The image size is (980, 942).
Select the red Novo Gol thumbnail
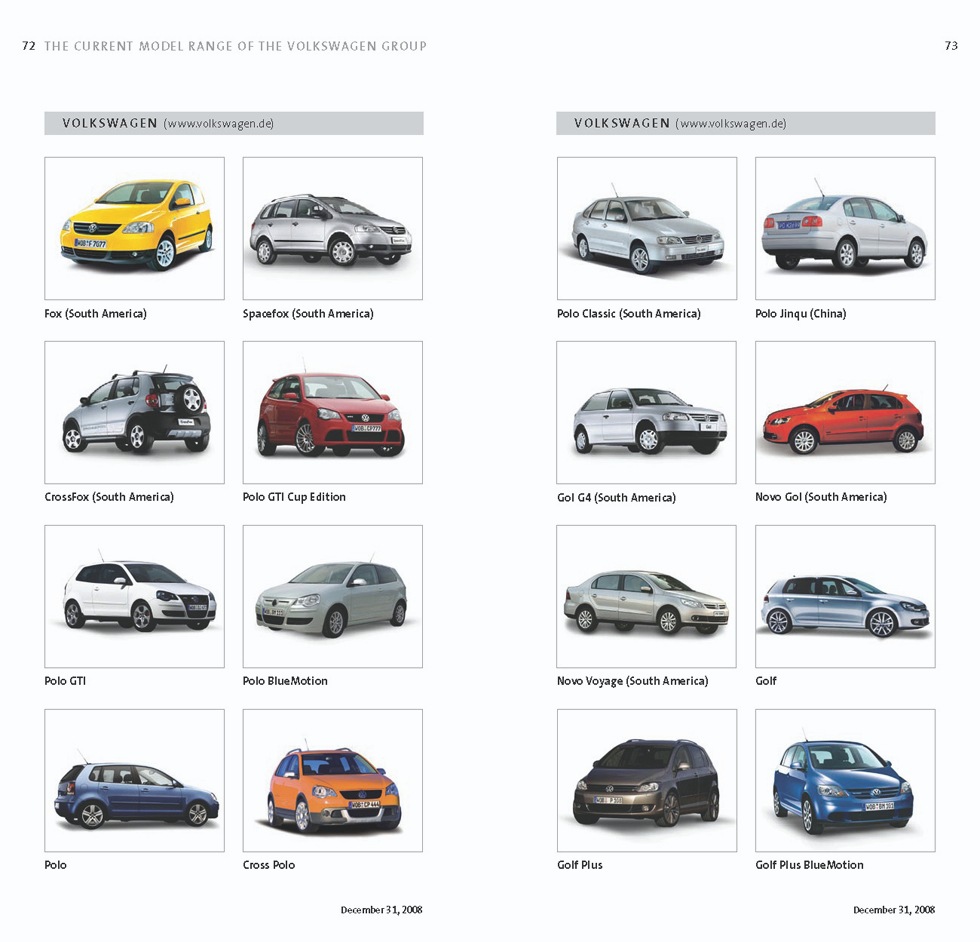tap(845, 412)
